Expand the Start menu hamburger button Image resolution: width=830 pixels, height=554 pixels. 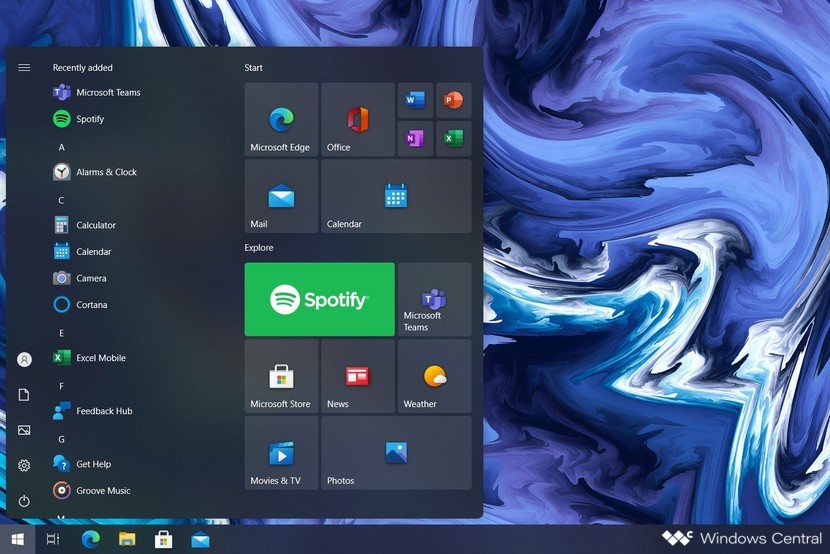click(x=24, y=68)
